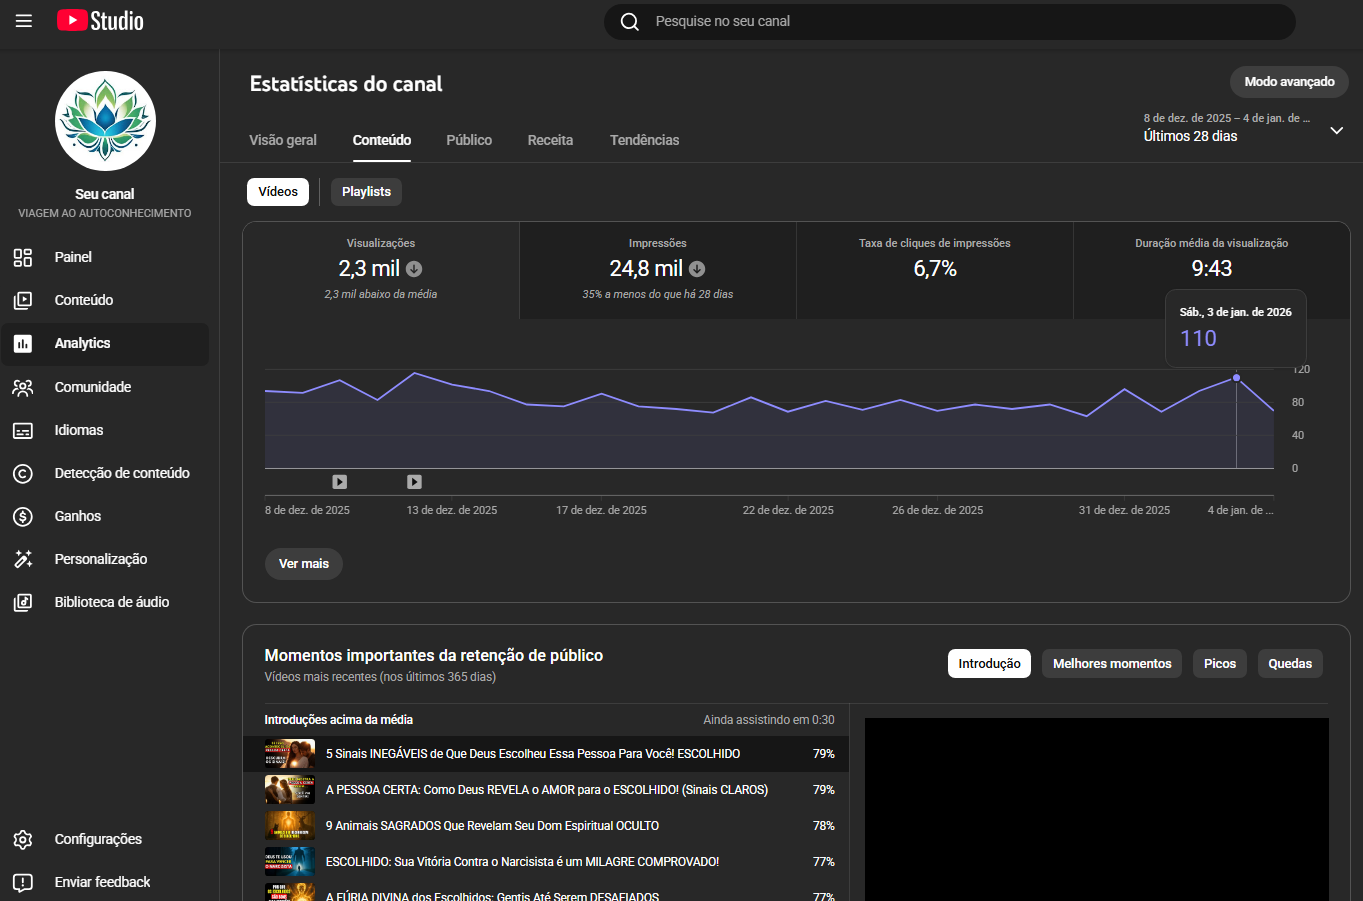Click the "Seu canal" label
Image resolution: width=1363 pixels, height=901 pixels.
point(105,194)
